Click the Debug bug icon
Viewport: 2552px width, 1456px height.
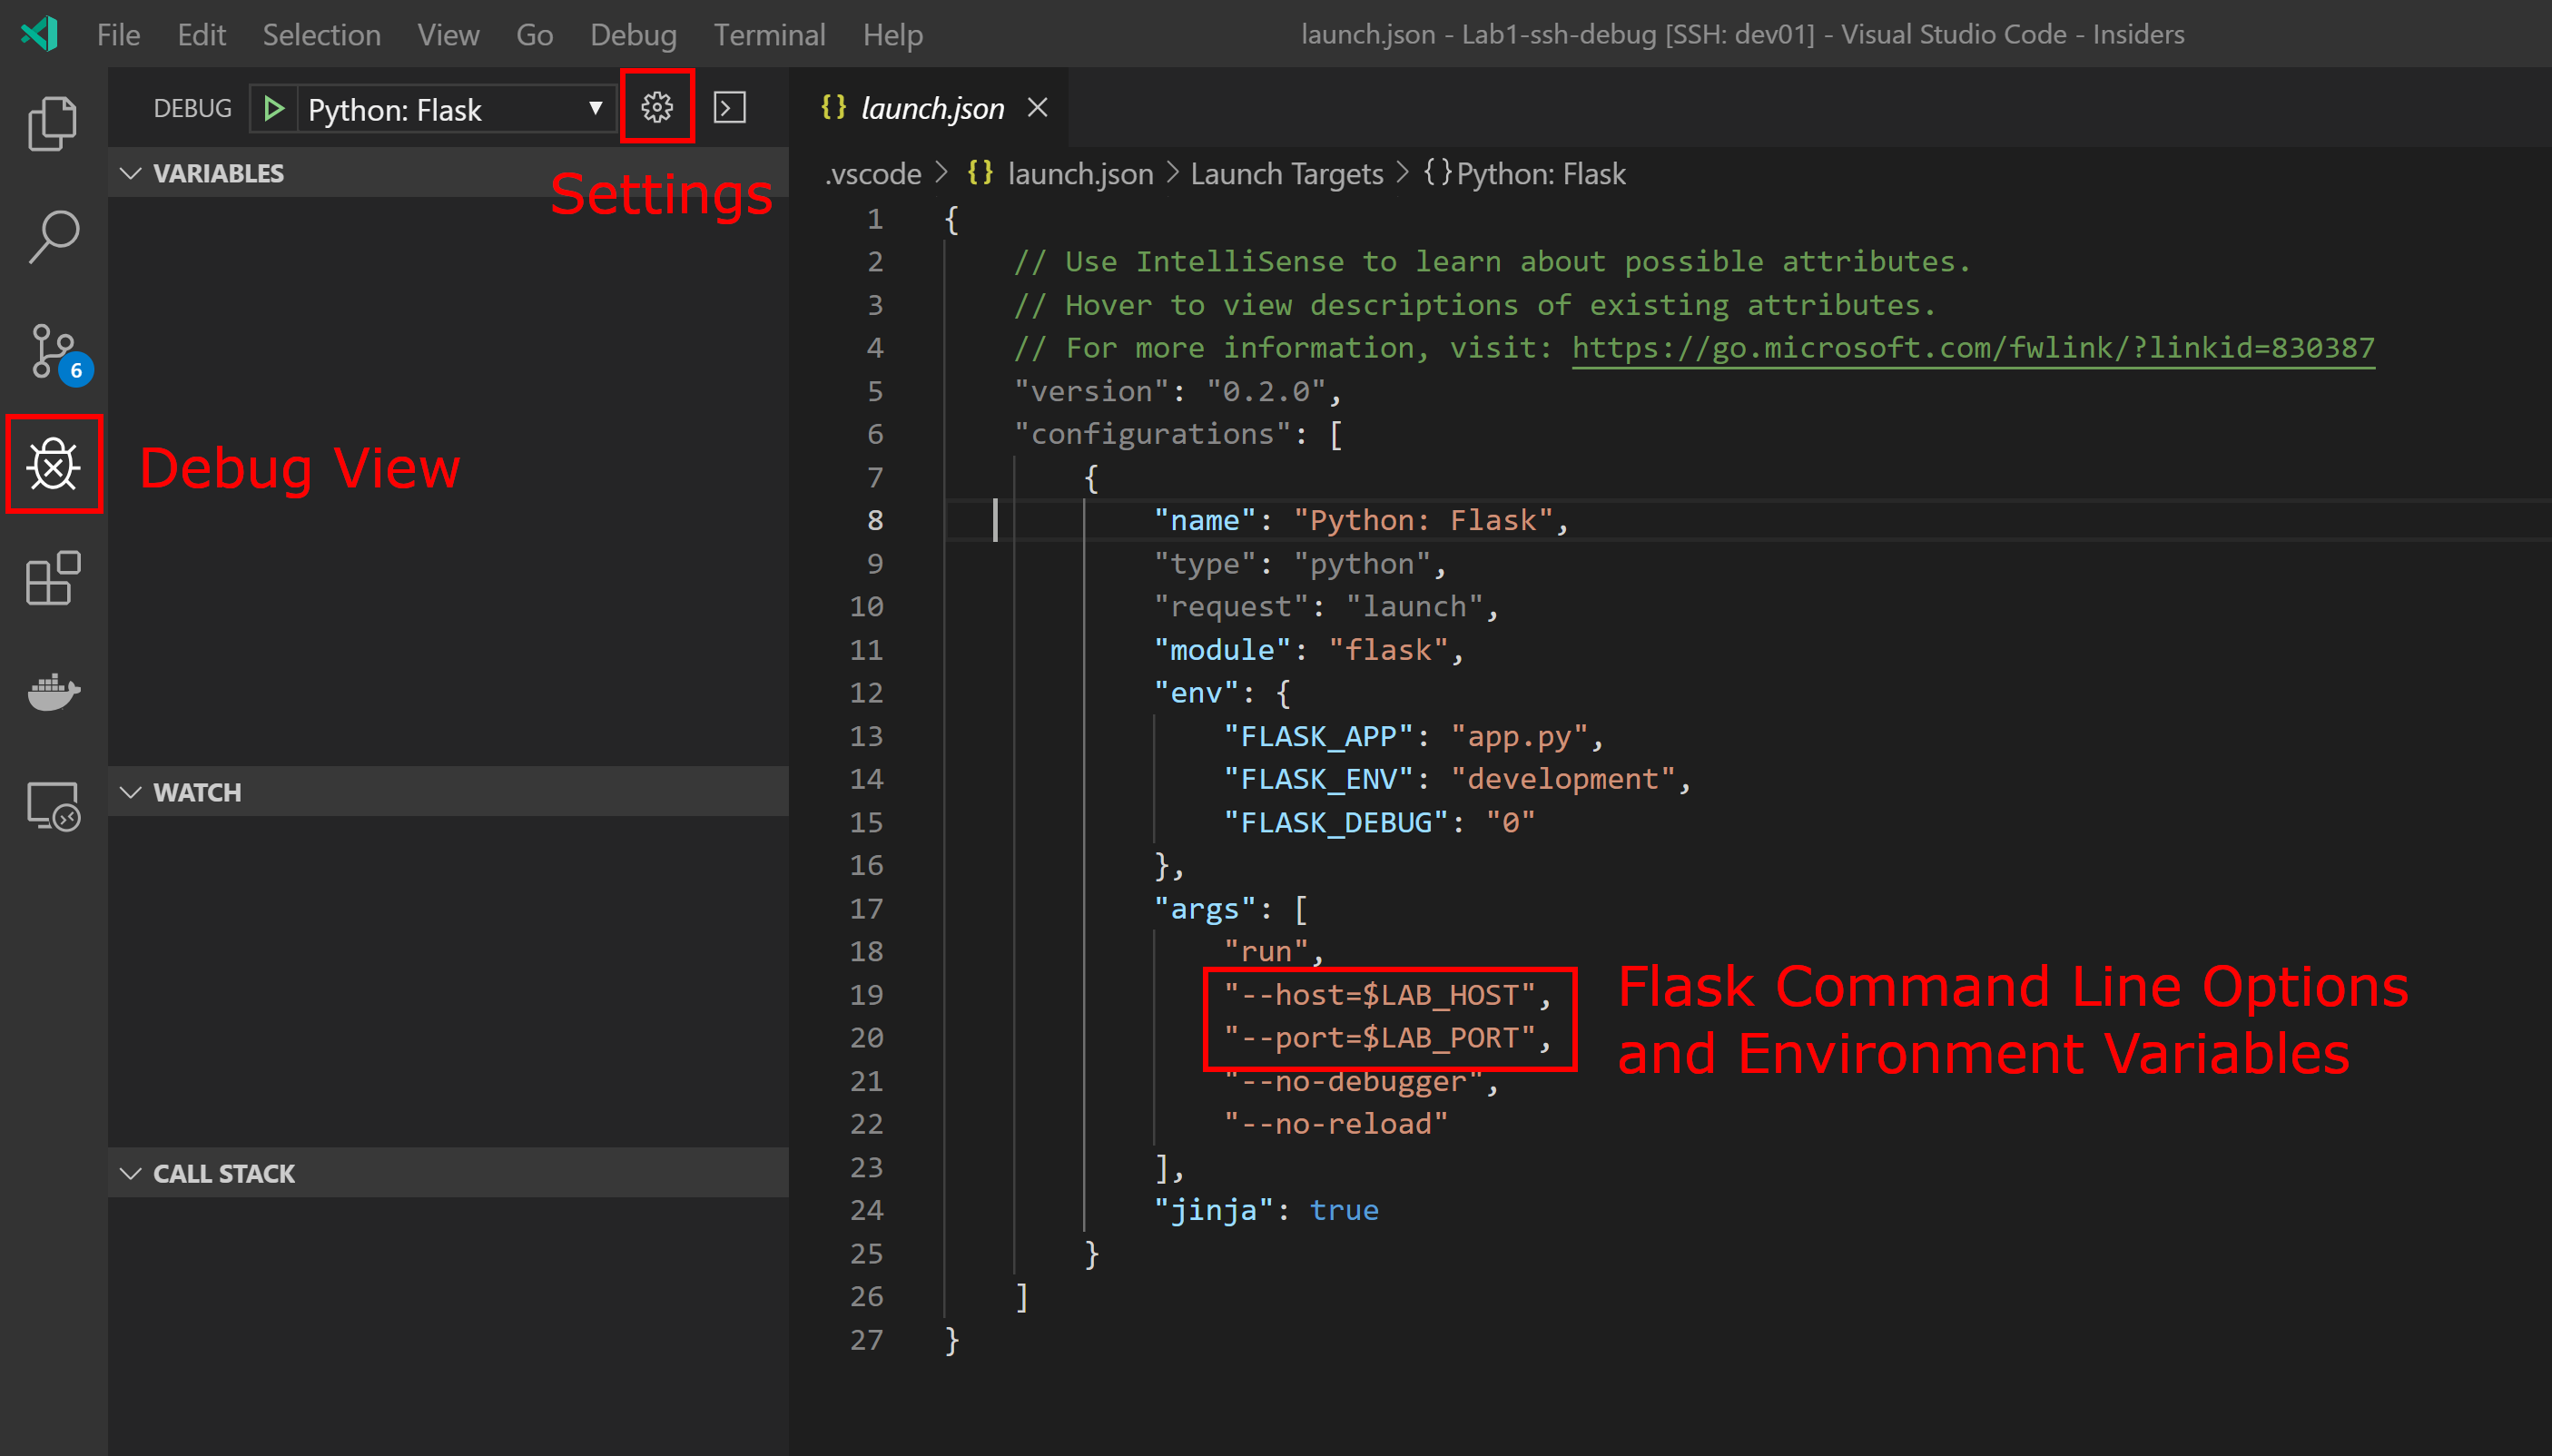(53, 465)
